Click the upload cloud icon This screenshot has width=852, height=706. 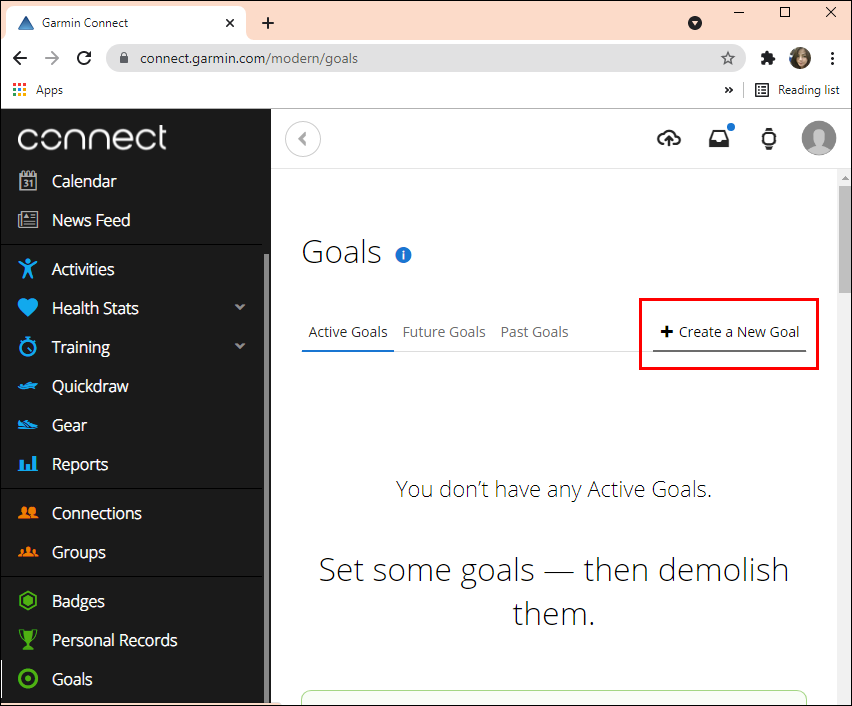[x=669, y=139]
